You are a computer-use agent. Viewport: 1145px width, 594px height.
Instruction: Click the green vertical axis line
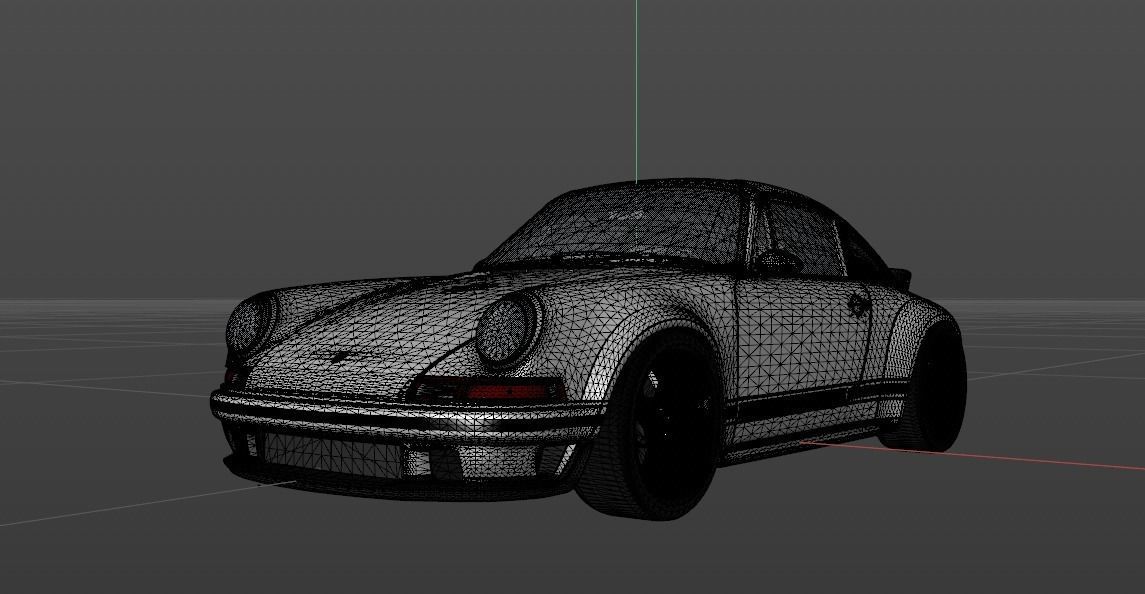click(636, 91)
